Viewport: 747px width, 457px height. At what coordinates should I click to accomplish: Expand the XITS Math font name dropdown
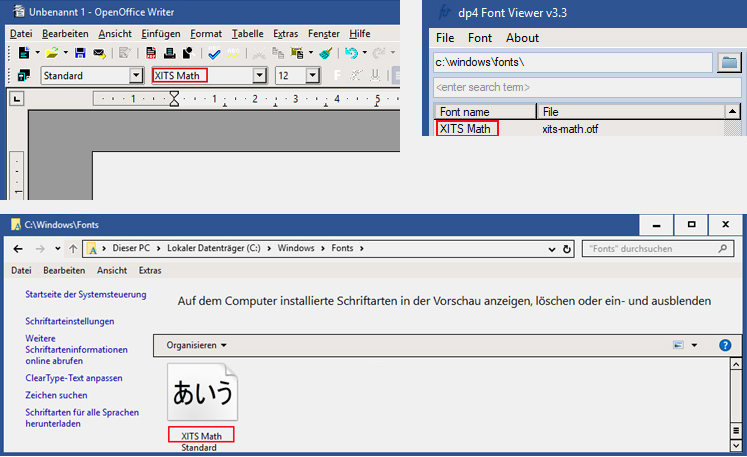pyautogui.click(x=260, y=76)
